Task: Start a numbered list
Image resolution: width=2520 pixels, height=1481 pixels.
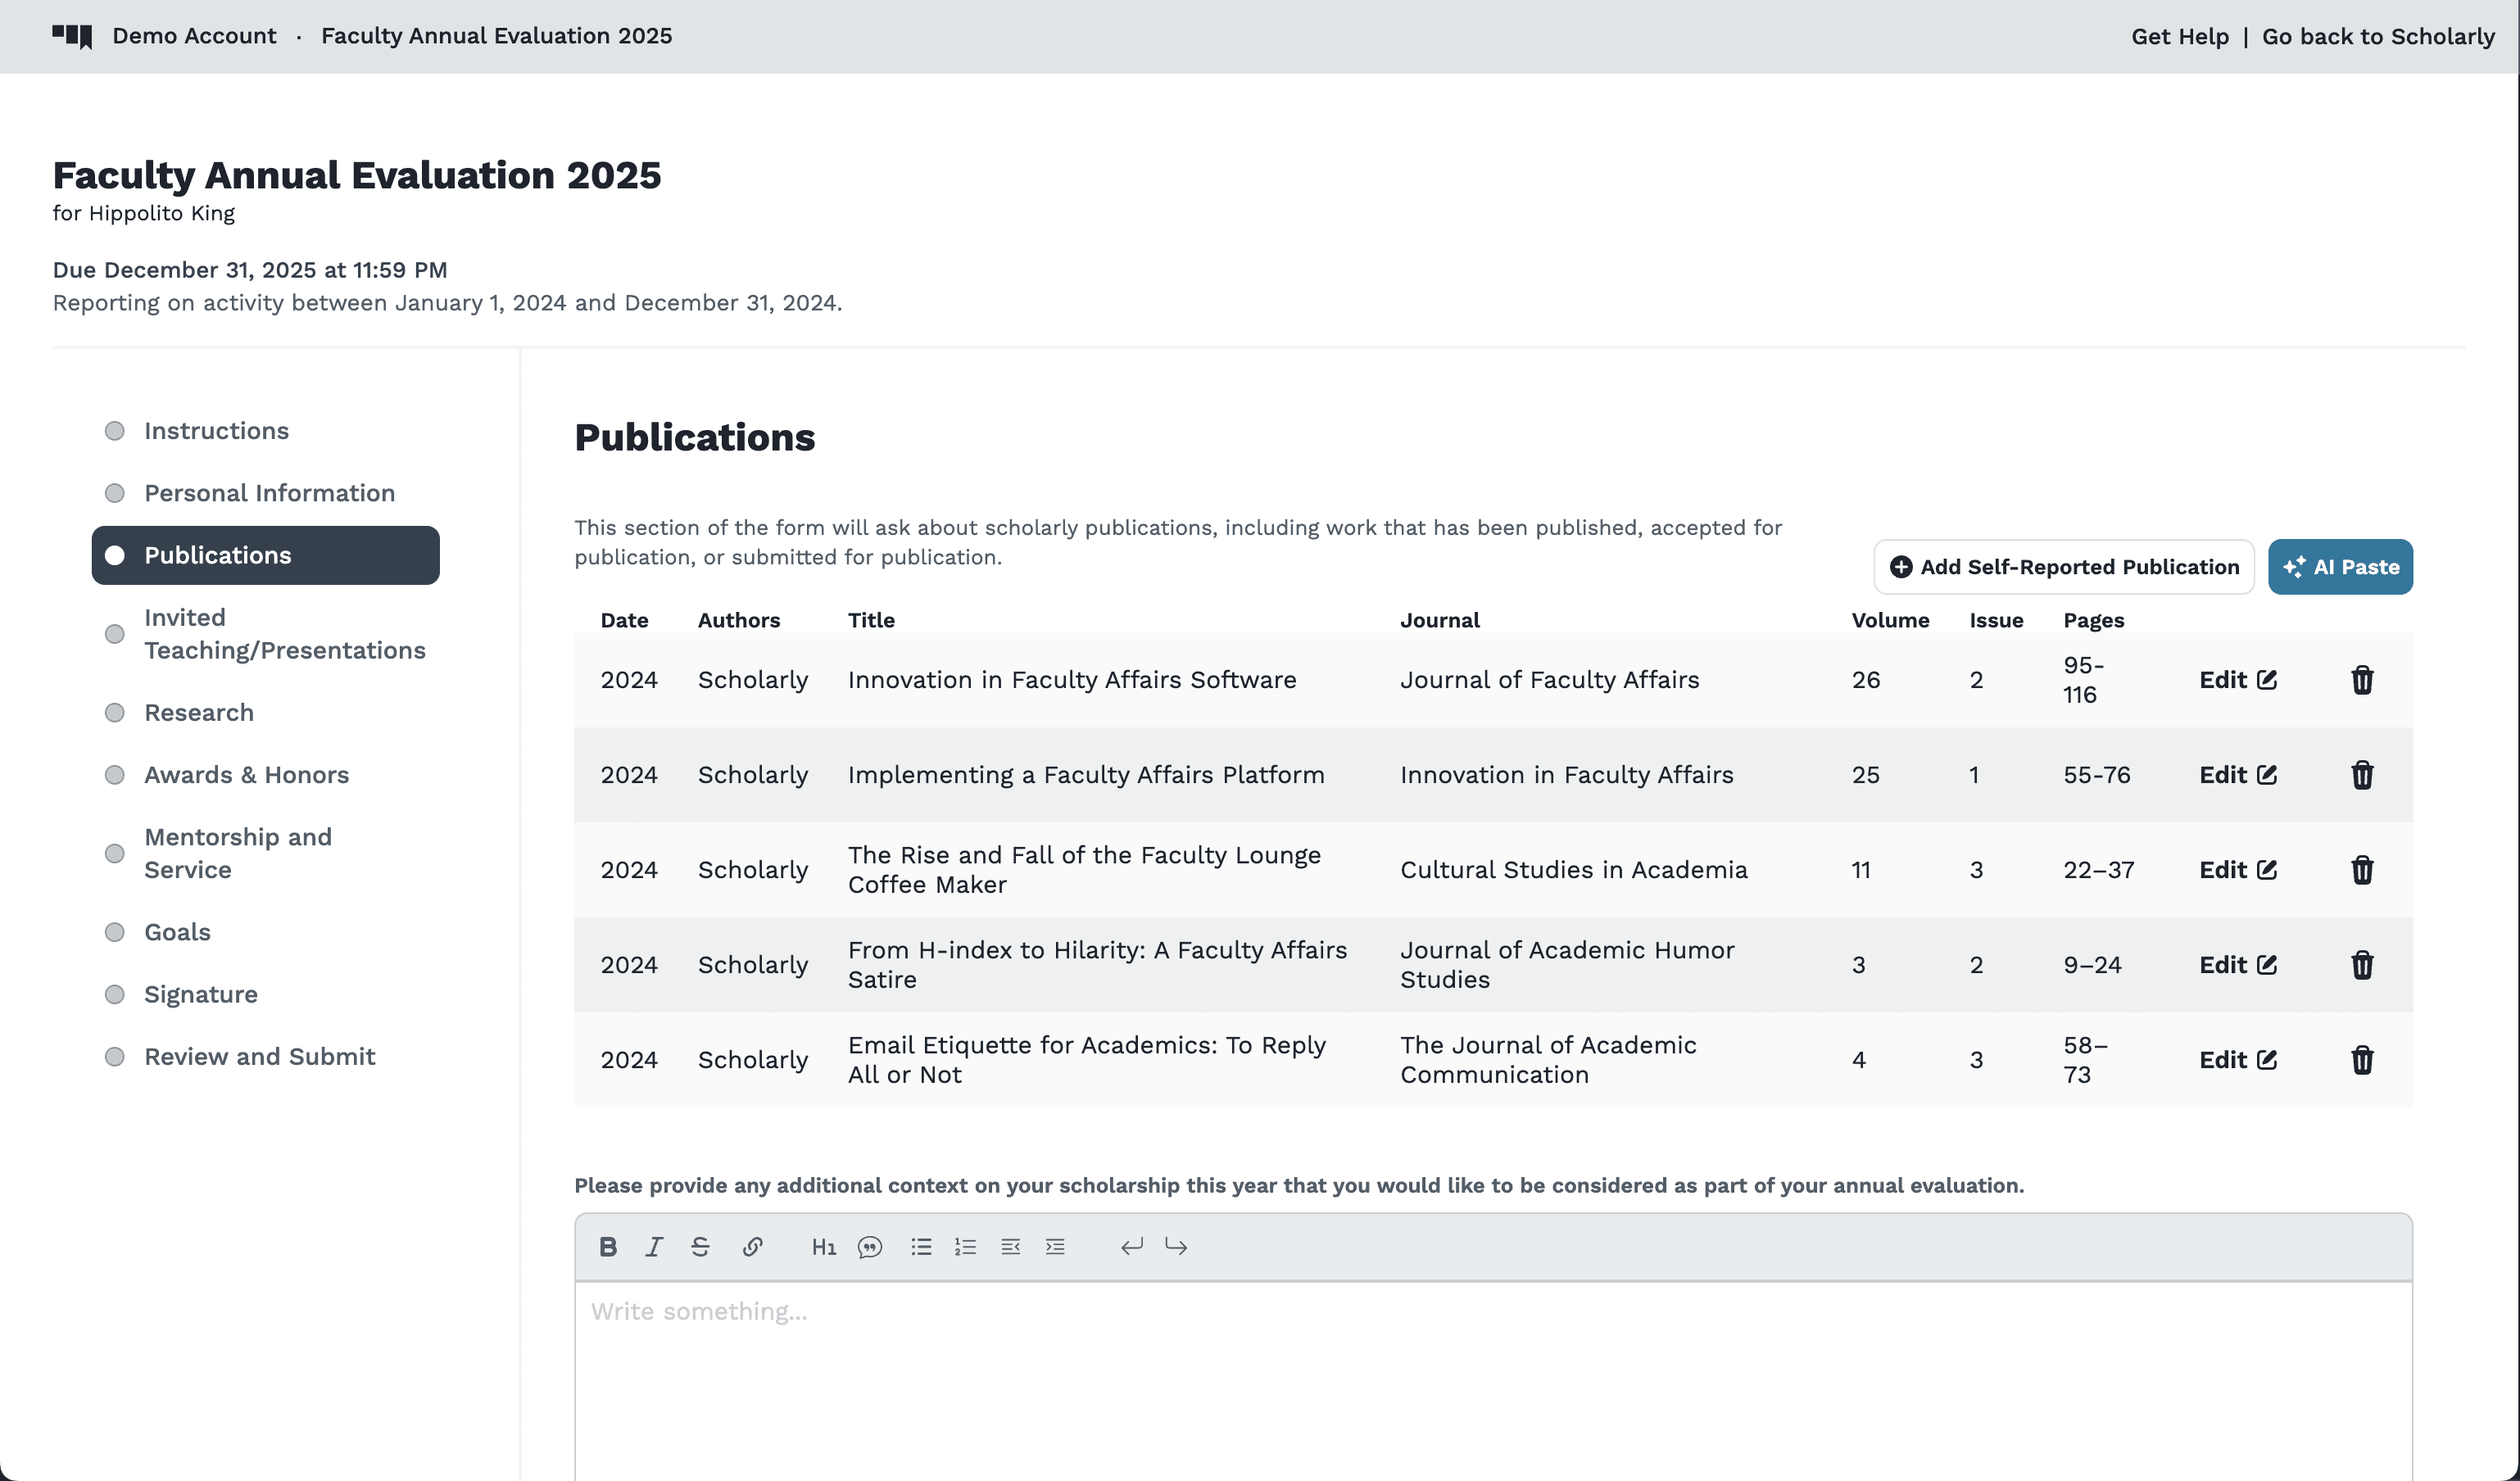Action: 965,1246
